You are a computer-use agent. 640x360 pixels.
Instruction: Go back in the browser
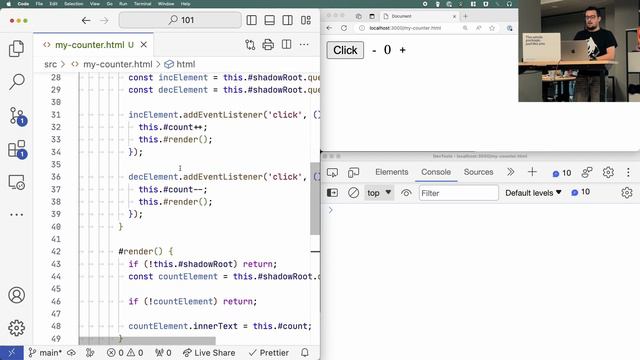(x=329, y=28)
